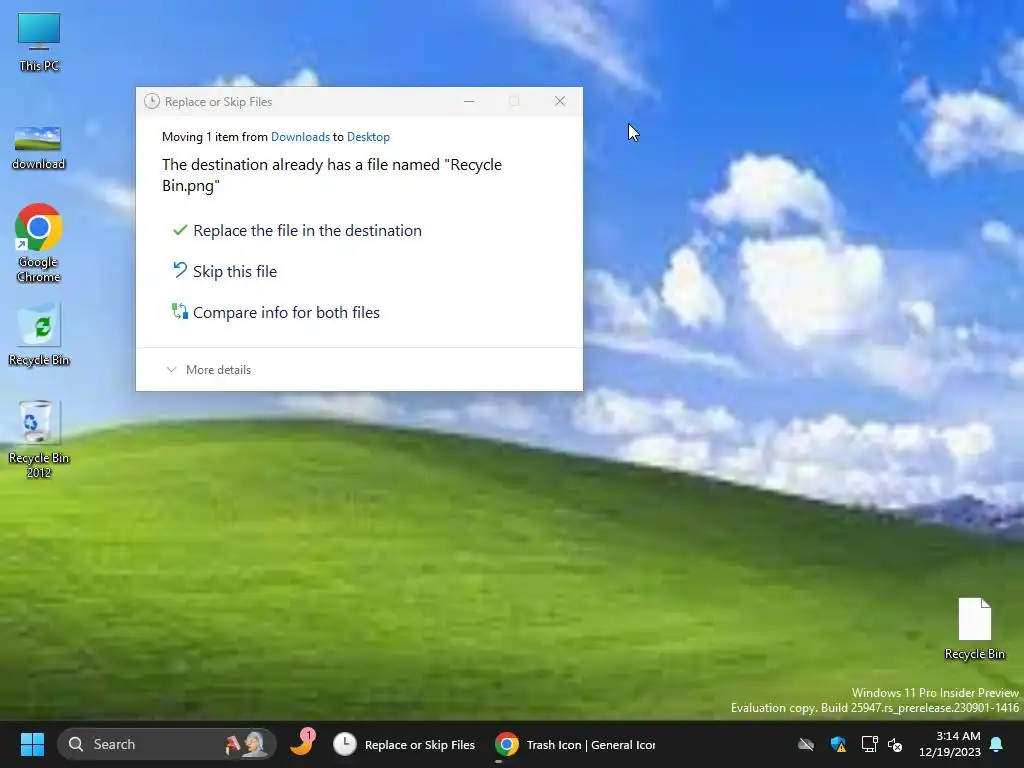Switch to Chrome Trash Icon taskbar window
The height and width of the screenshot is (768, 1024).
point(574,744)
